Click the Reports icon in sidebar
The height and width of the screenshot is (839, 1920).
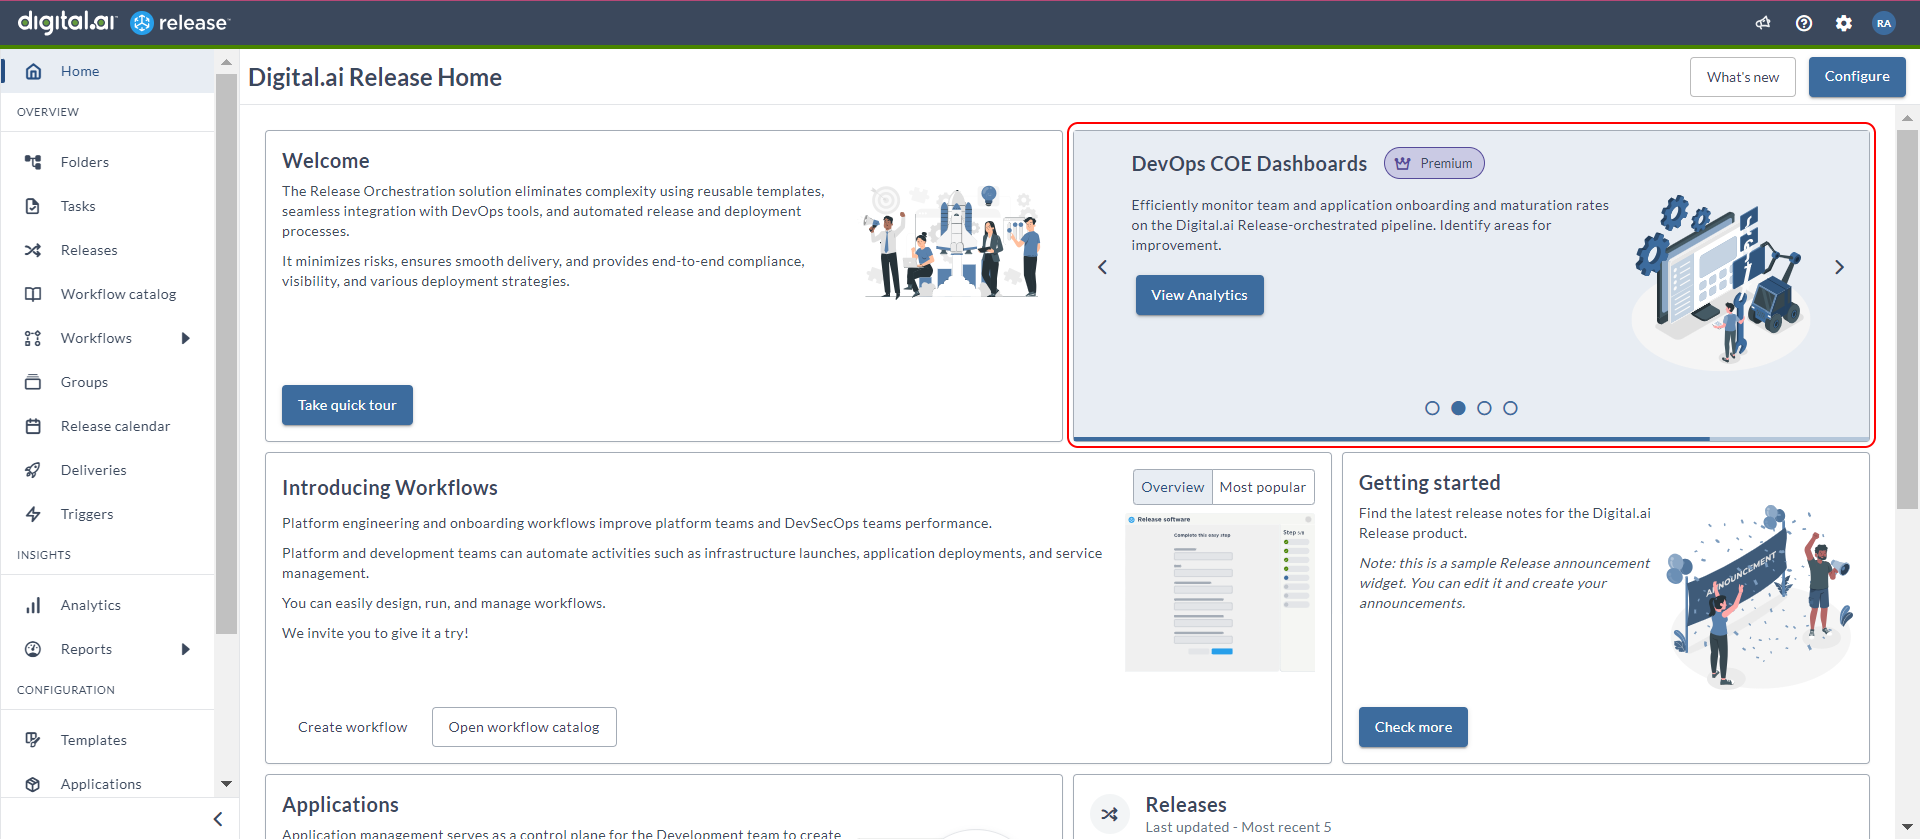[x=33, y=649]
